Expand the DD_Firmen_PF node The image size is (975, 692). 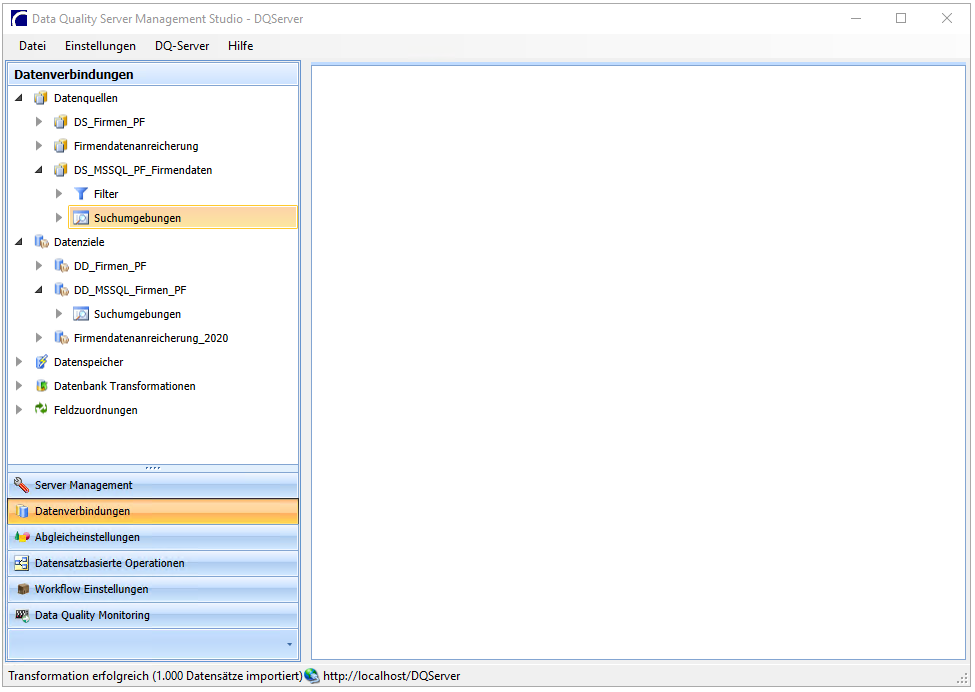point(39,266)
